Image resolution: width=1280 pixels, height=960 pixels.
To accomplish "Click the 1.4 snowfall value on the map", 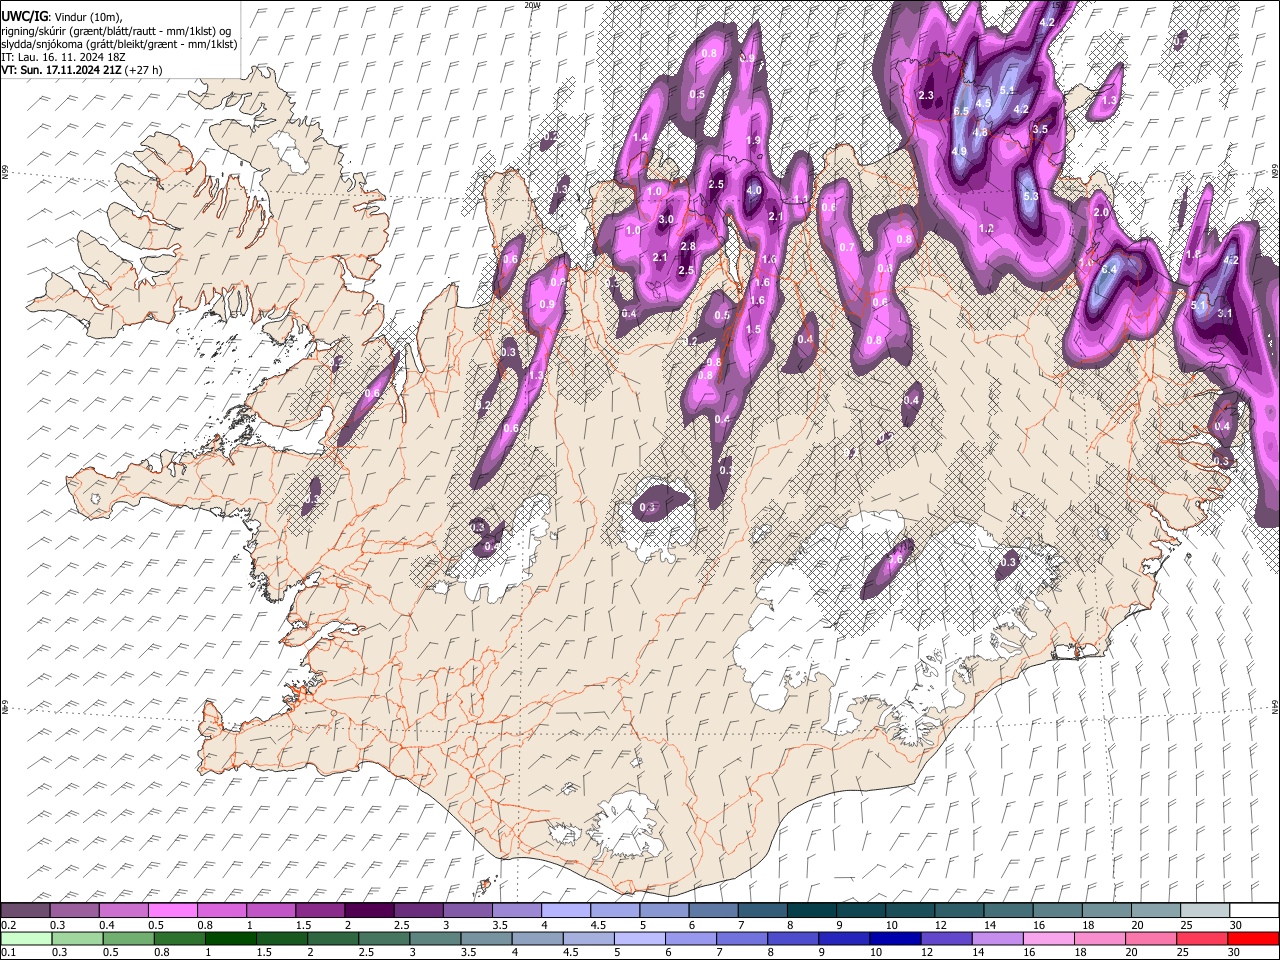I will coord(641,137).
